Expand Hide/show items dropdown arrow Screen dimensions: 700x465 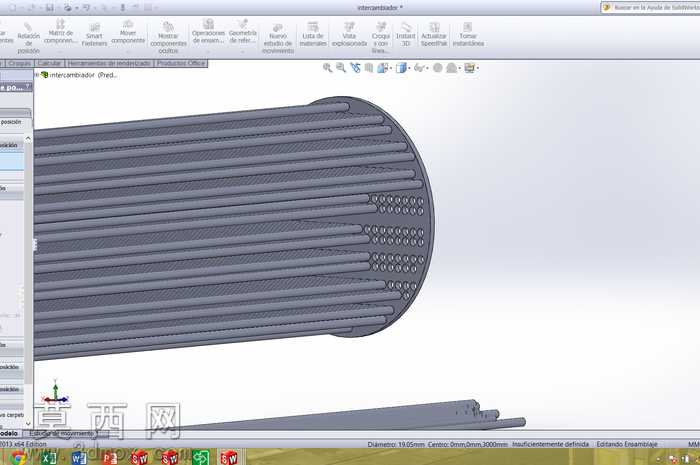pyautogui.click(x=427, y=68)
